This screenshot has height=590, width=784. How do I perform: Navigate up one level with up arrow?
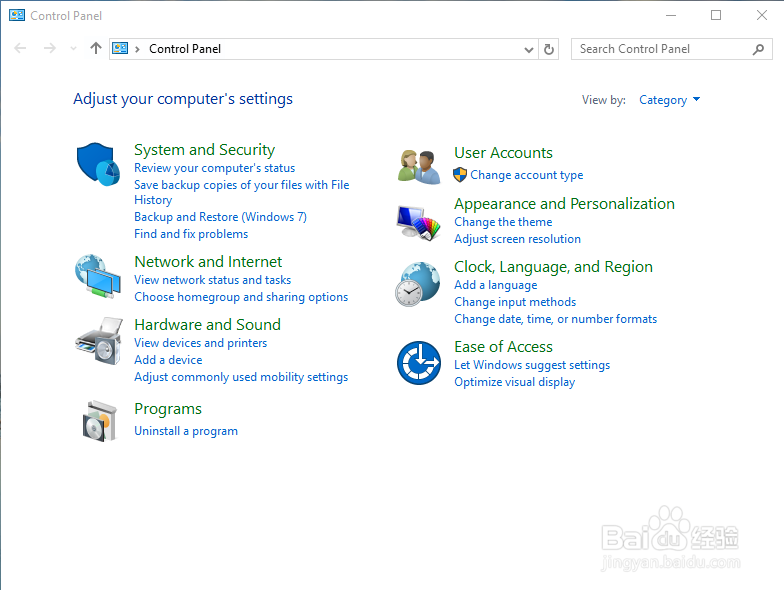click(x=96, y=48)
